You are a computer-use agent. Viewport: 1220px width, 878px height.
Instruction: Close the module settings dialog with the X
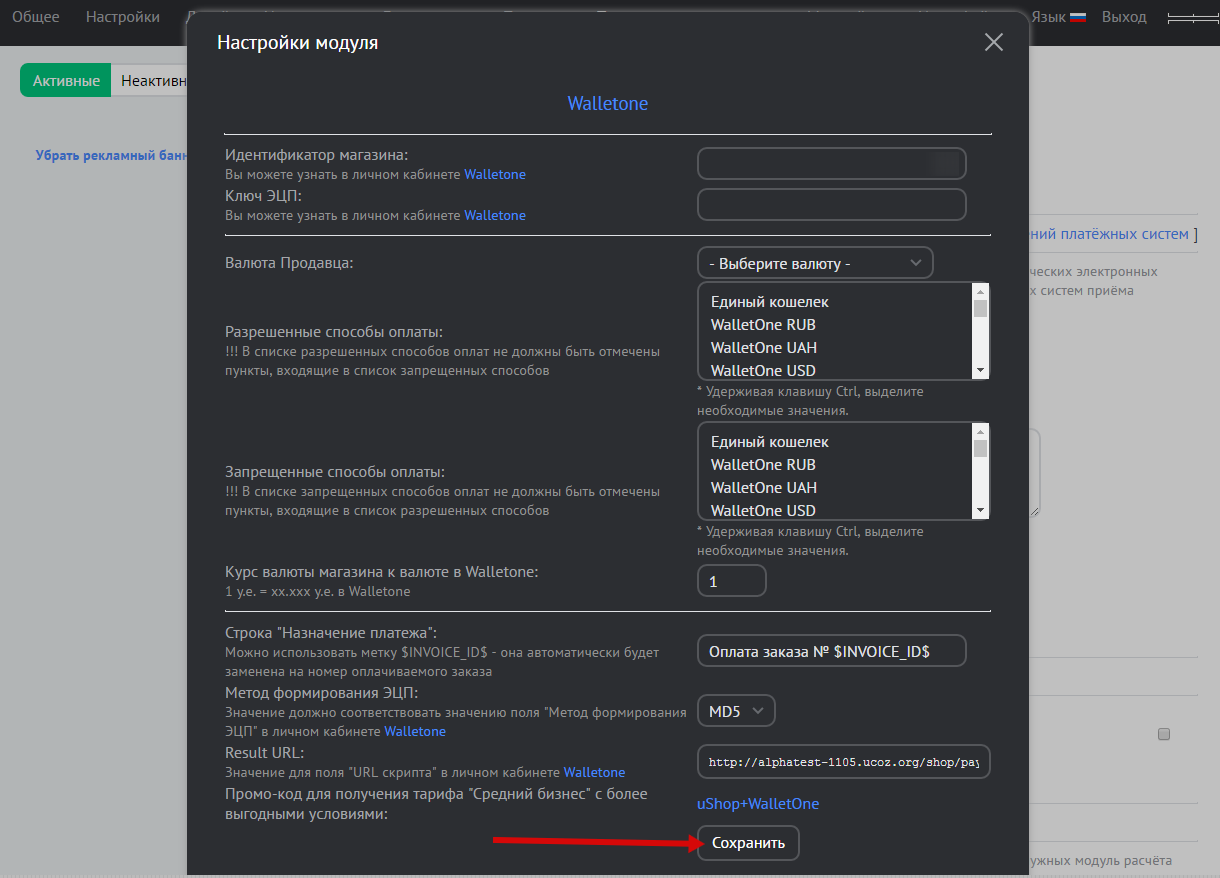993,42
